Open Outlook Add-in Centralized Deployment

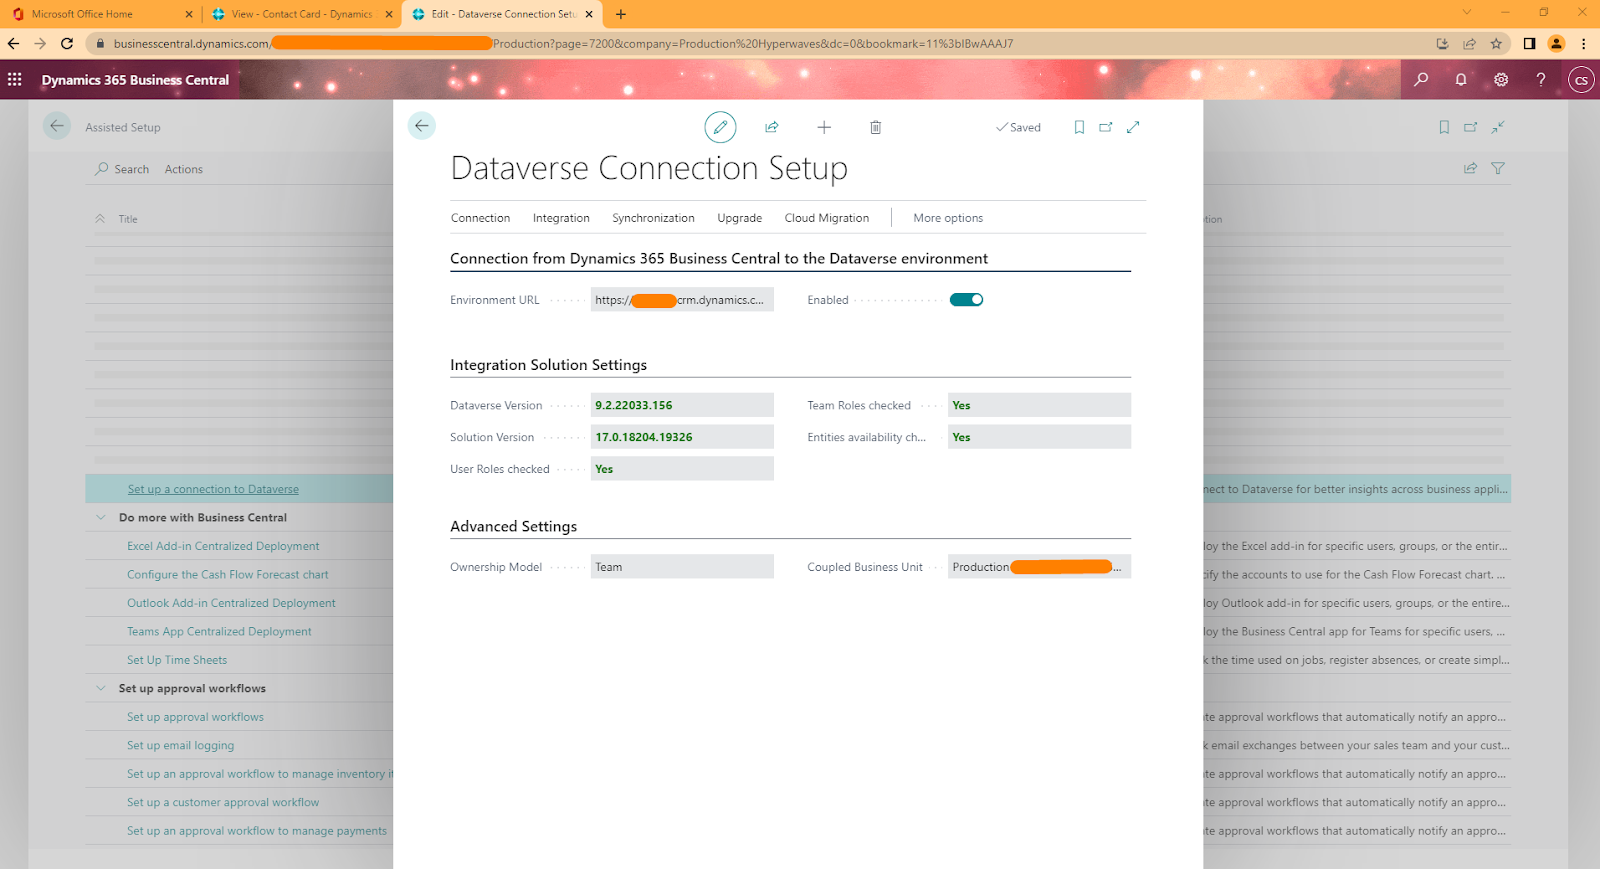coord(231,603)
